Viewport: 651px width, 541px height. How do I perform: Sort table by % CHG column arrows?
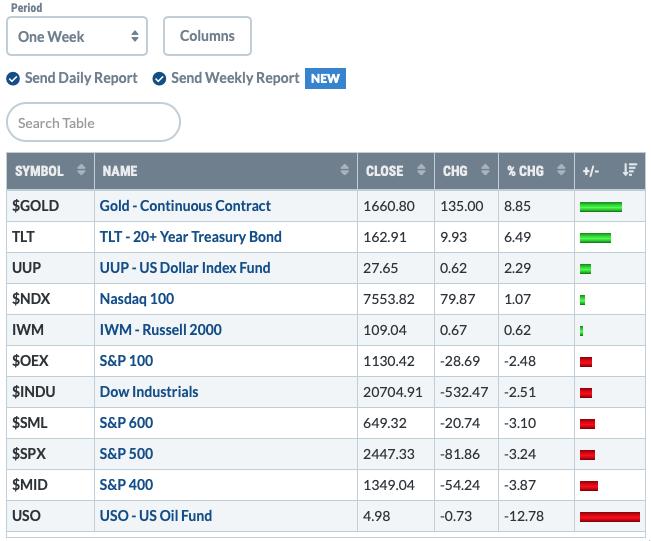561,170
